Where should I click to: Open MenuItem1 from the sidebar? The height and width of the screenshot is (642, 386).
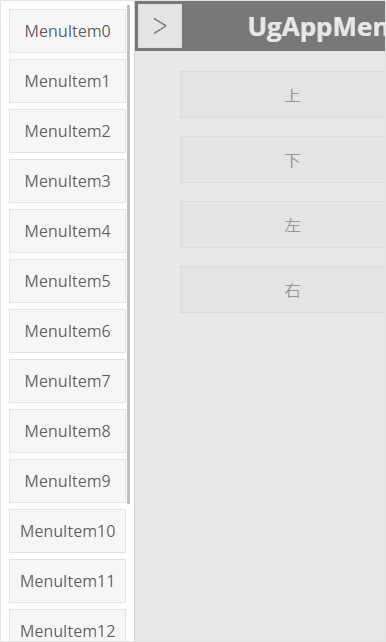[68, 81]
